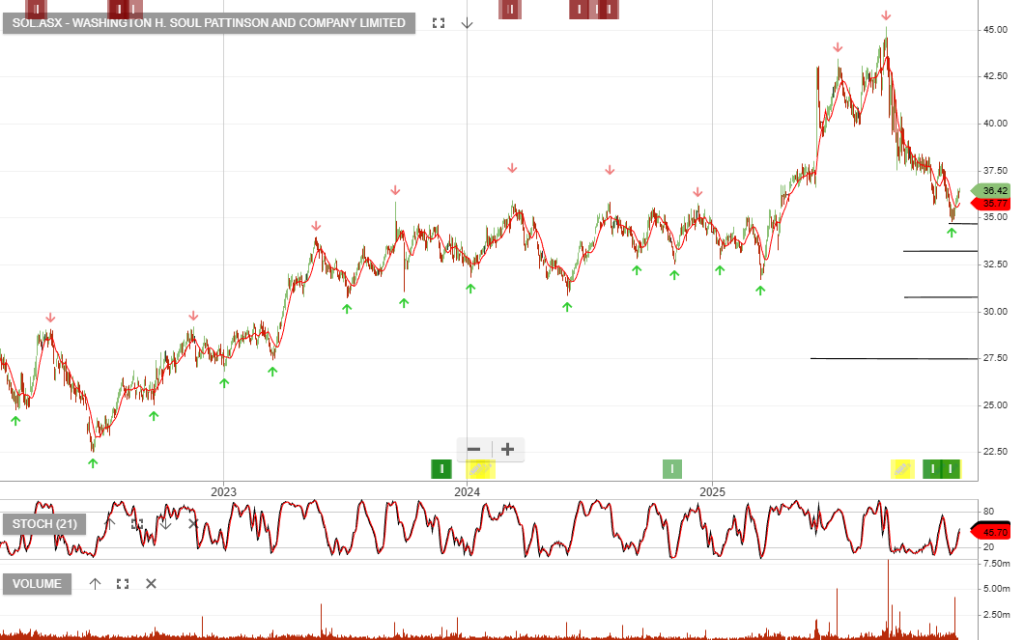The image size is (1024, 640).
Task: Open the SOL.ASX Washington H. Soul Pattinson title
Action: pyautogui.click(x=208, y=23)
